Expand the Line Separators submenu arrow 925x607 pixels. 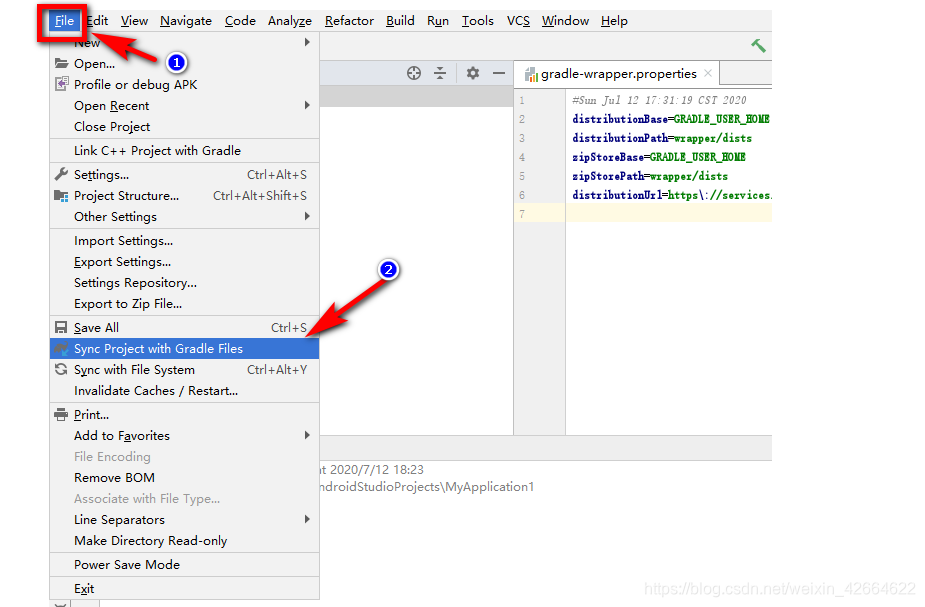pyautogui.click(x=307, y=519)
